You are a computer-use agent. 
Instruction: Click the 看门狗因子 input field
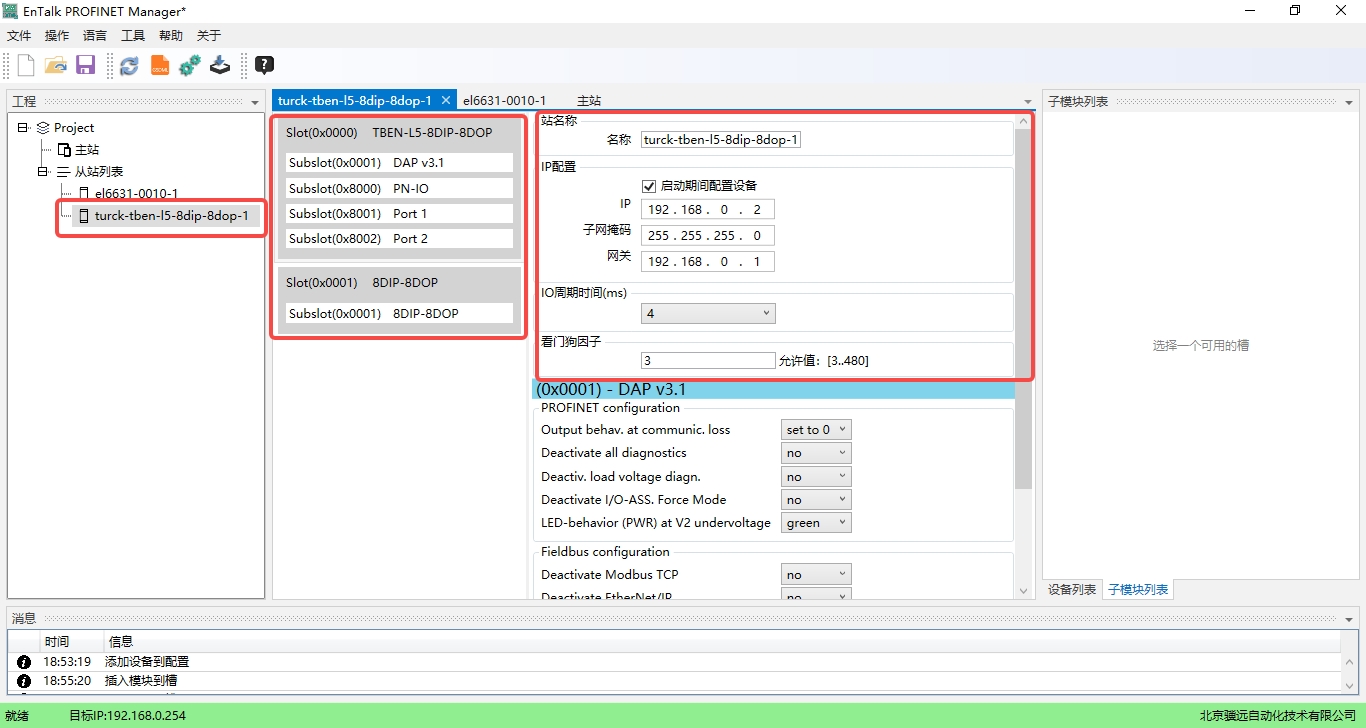(x=708, y=361)
